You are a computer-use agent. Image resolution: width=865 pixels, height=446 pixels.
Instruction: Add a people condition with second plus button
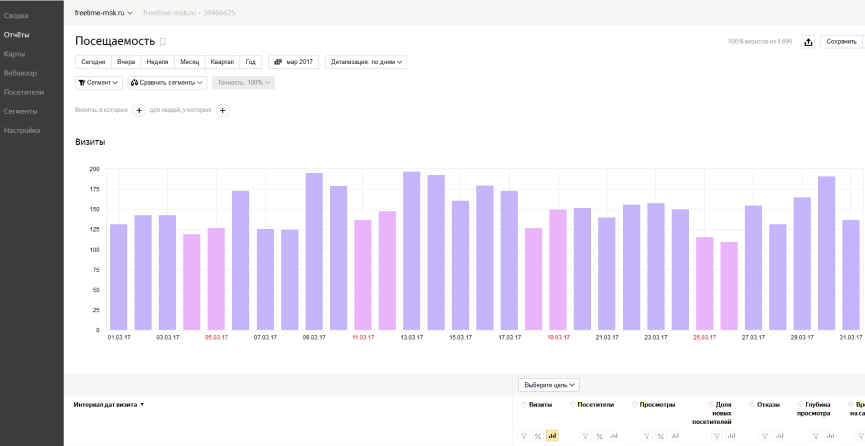(222, 110)
